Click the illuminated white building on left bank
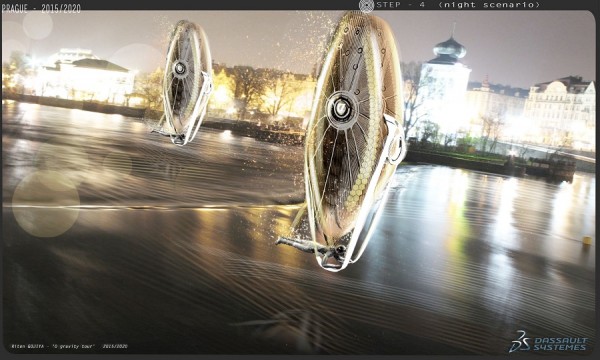 point(85,76)
